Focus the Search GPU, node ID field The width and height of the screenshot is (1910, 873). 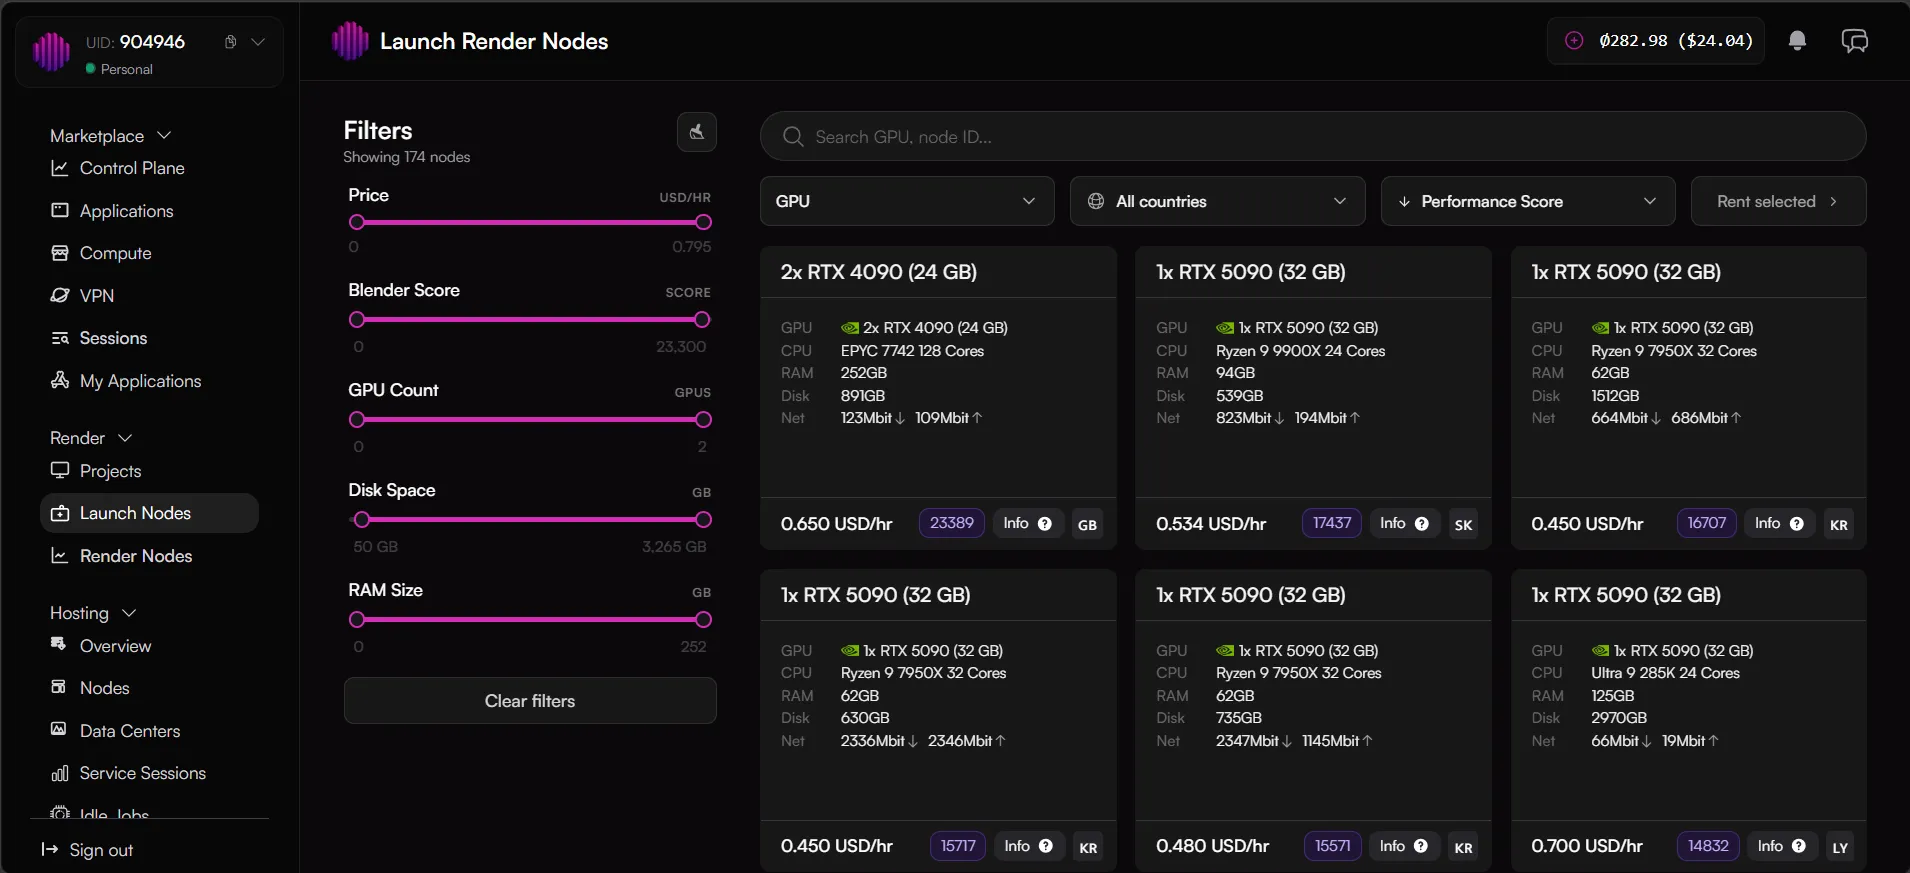point(1313,137)
